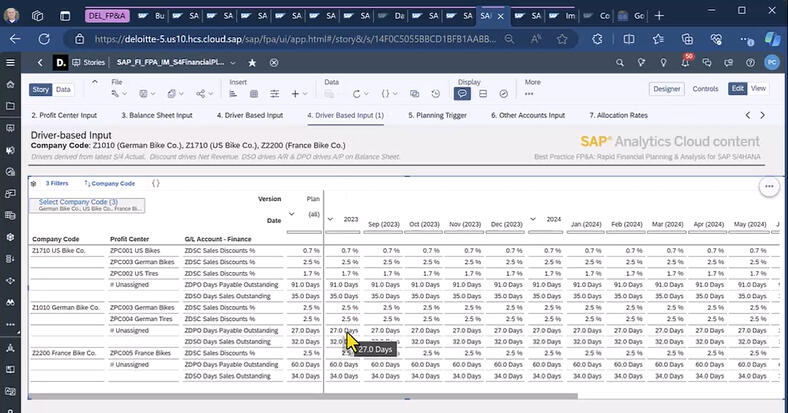
Task: Open Insert add (+) dropdown
Action: point(299,94)
